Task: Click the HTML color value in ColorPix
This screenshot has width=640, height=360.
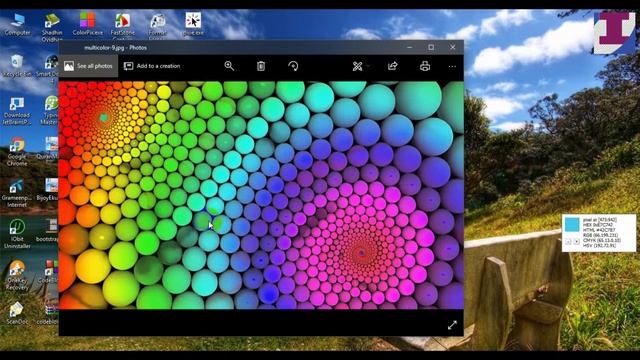Action: tap(599, 230)
